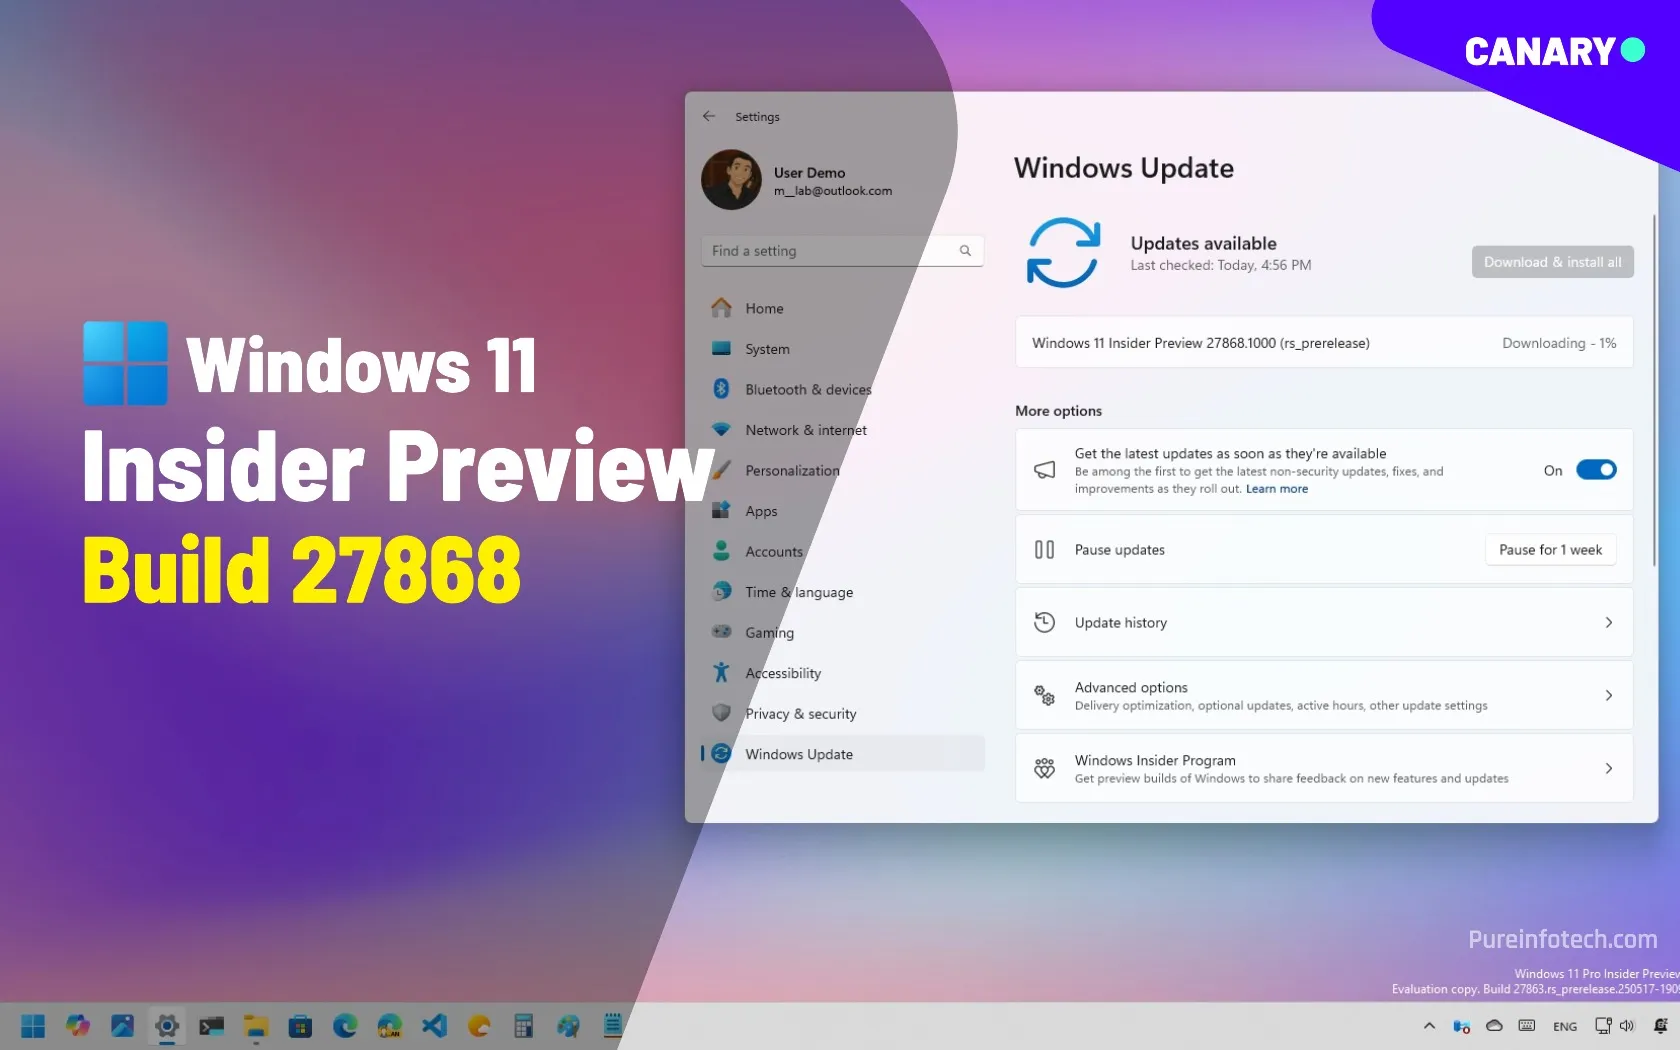Click the m_lab@outlook.com account email
Image resolution: width=1680 pixels, height=1050 pixels.
832,191
